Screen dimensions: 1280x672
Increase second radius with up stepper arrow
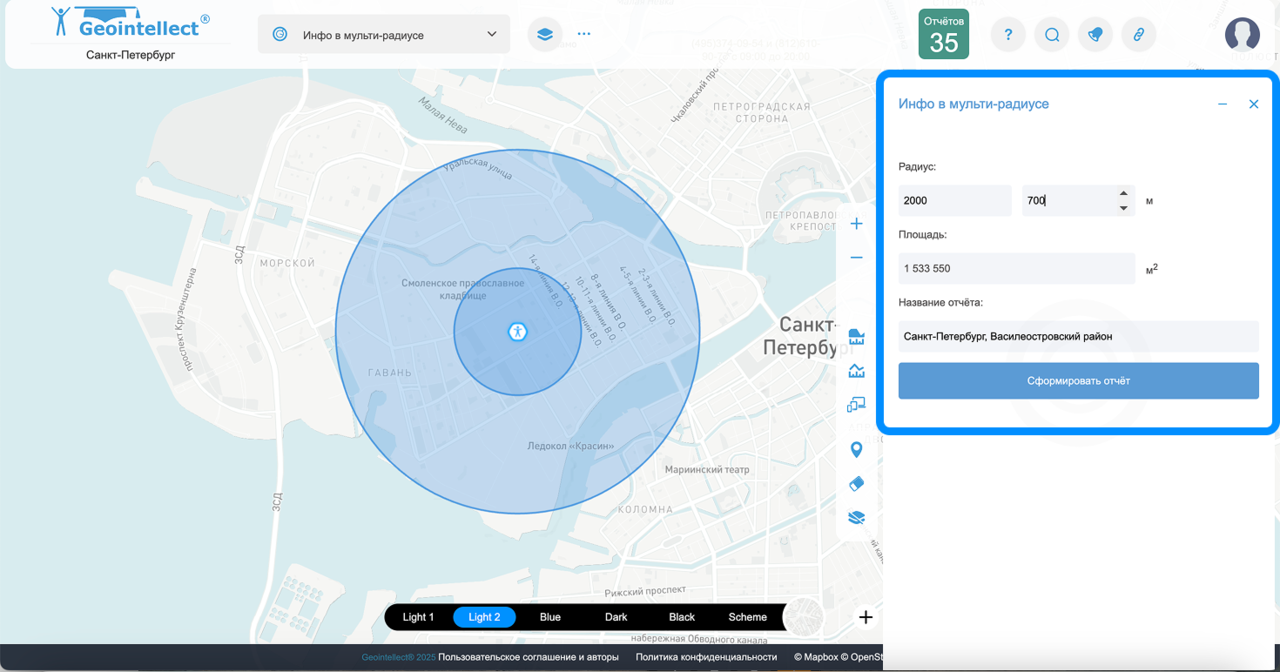point(1124,194)
